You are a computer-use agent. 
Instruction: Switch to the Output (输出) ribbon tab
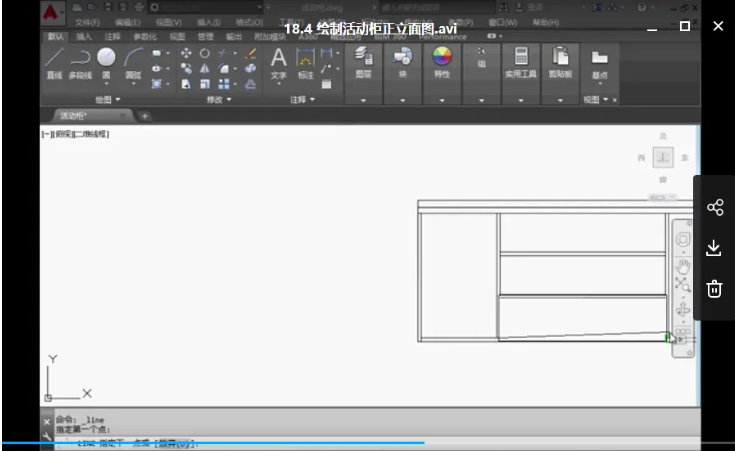coord(234,37)
